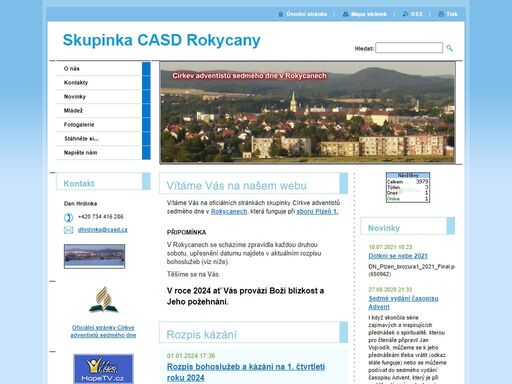Image resolution: width=512 pixels, height=384 pixels.
Task: Click the printer icon beside Tisk
Action: pos(441,14)
